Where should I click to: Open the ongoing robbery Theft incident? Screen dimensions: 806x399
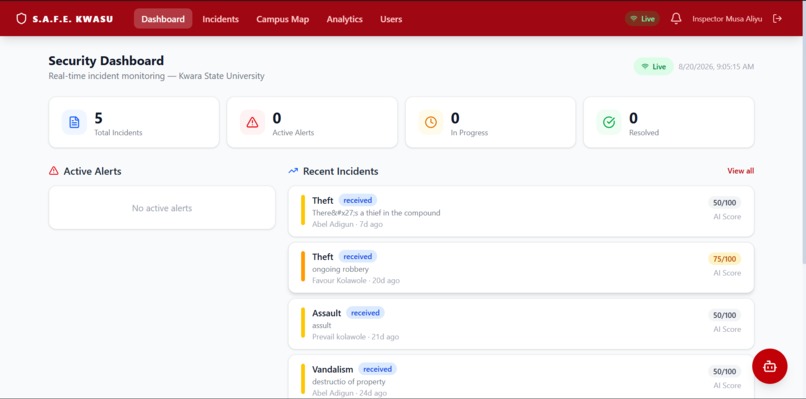pos(521,267)
